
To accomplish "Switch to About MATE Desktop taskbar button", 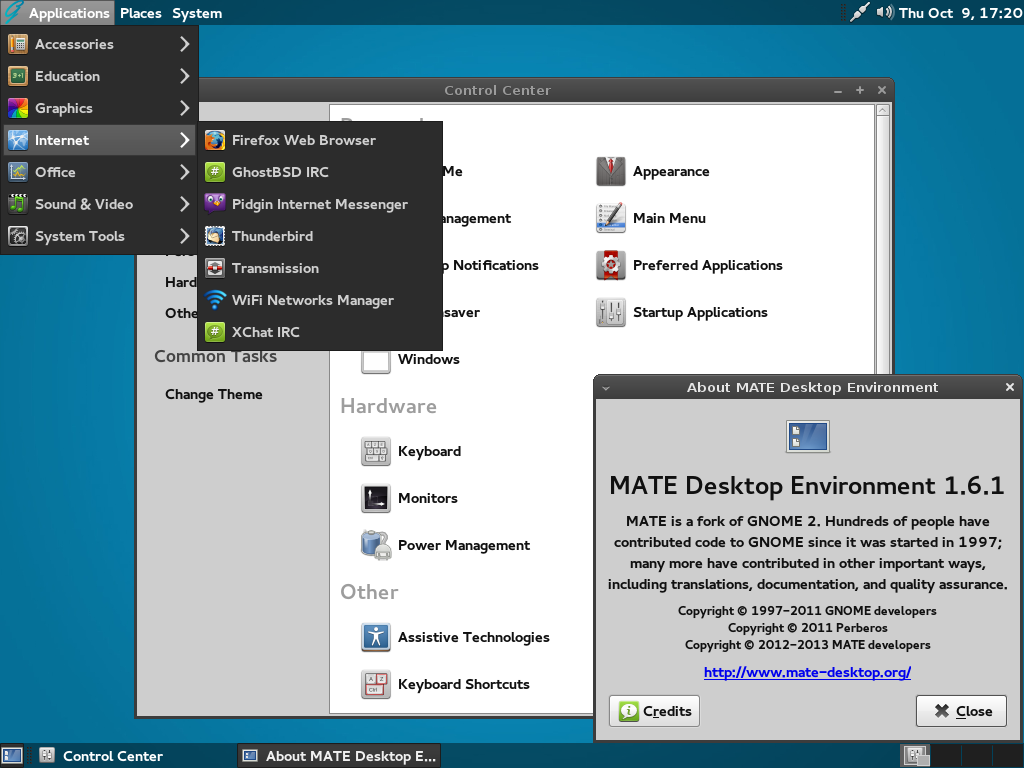I will tap(339, 756).
